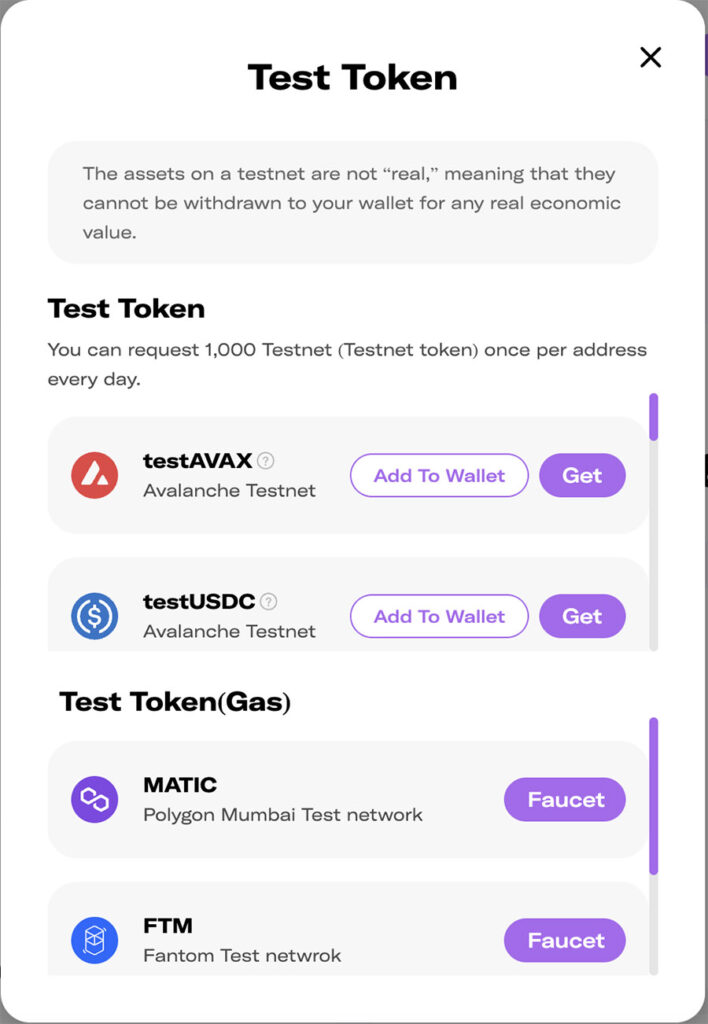Click the Fantom icon beside FTM
Viewport: 708px width, 1024px height.
(x=93, y=939)
